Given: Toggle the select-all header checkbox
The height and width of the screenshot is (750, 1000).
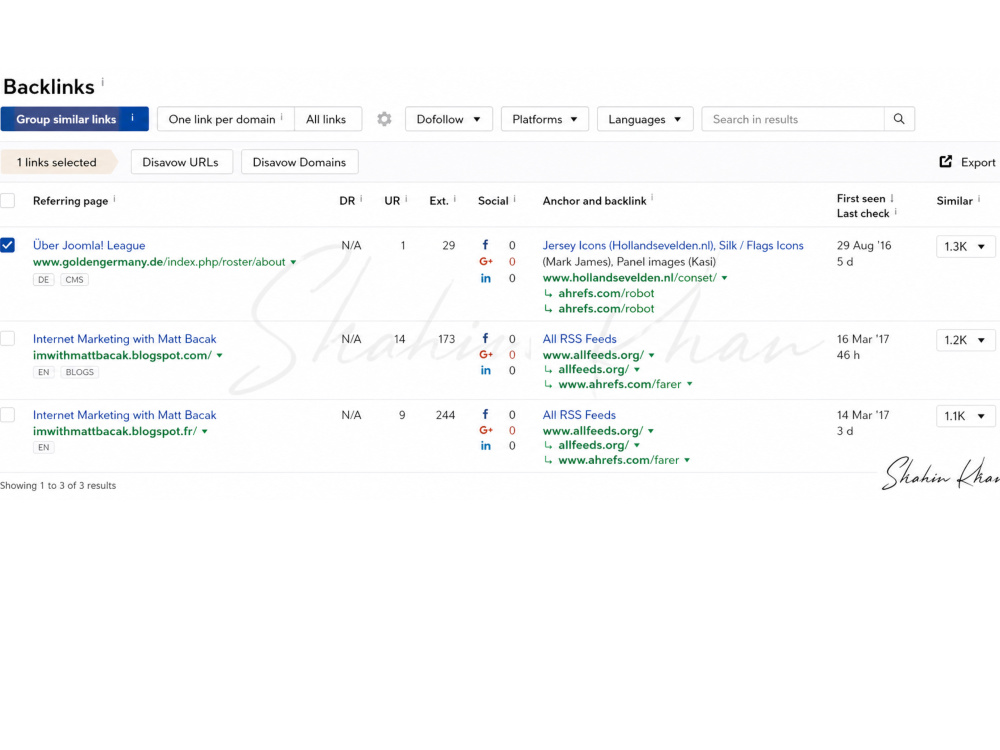Looking at the screenshot, I should point(8,200).
